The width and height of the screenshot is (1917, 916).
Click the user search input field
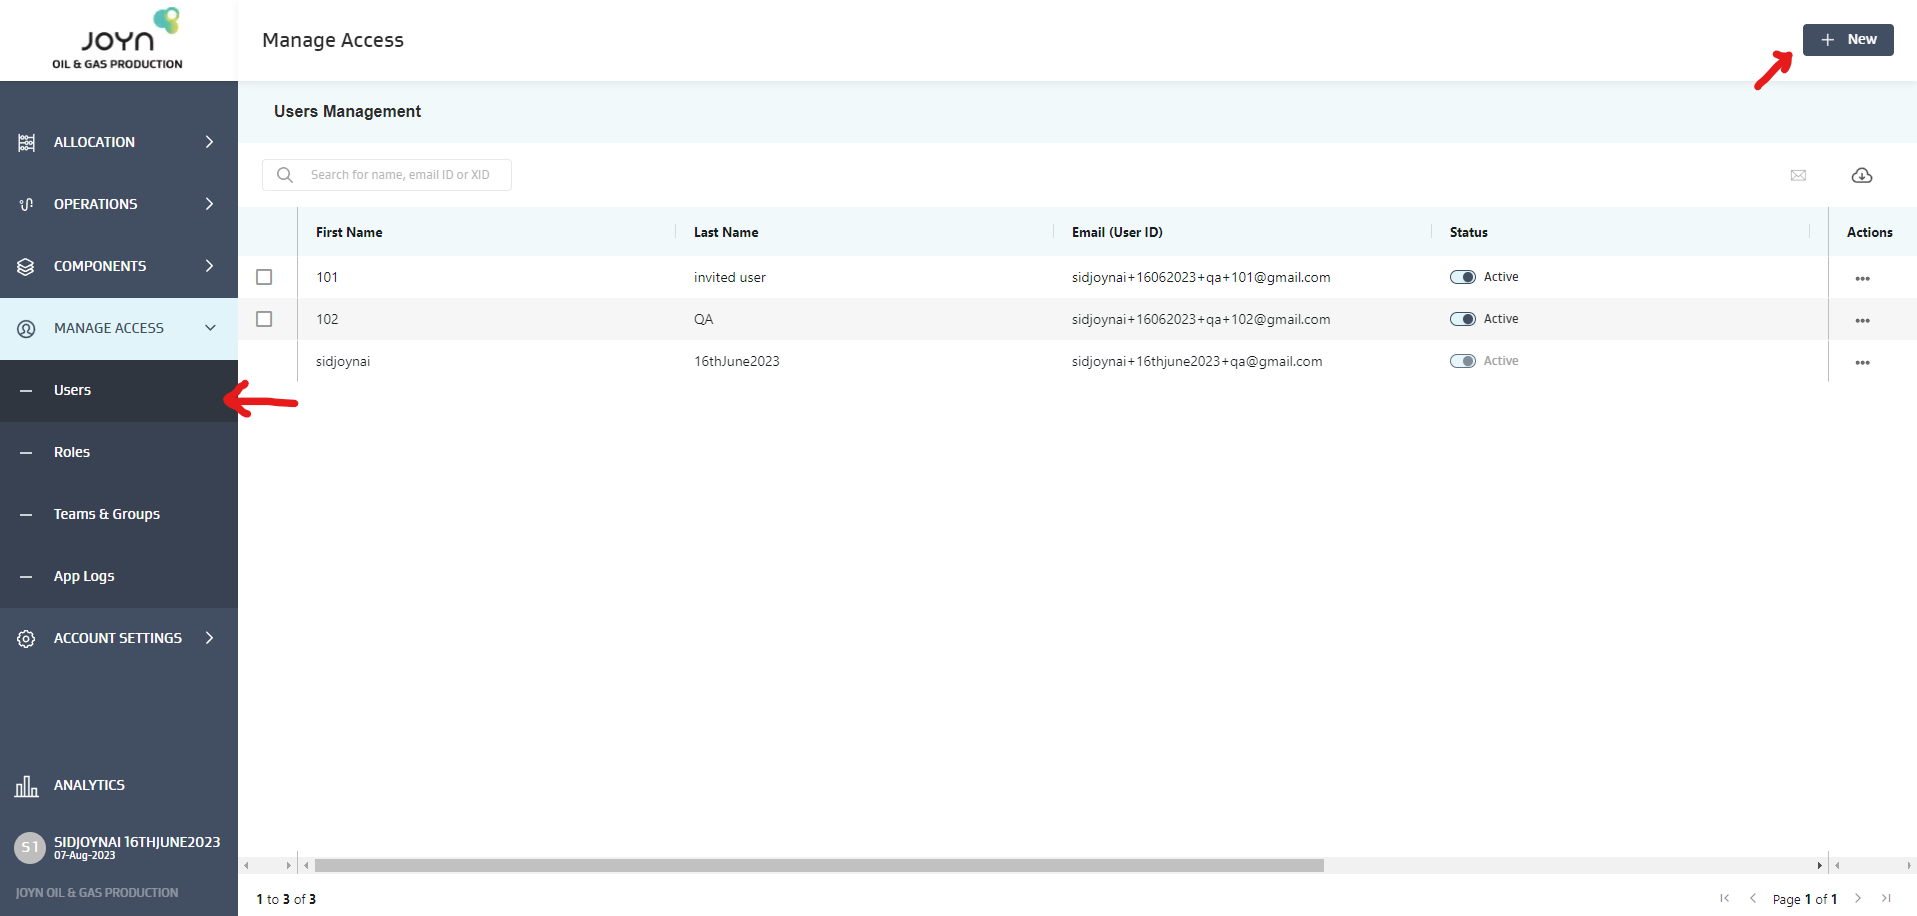click(x=400, y=175)
